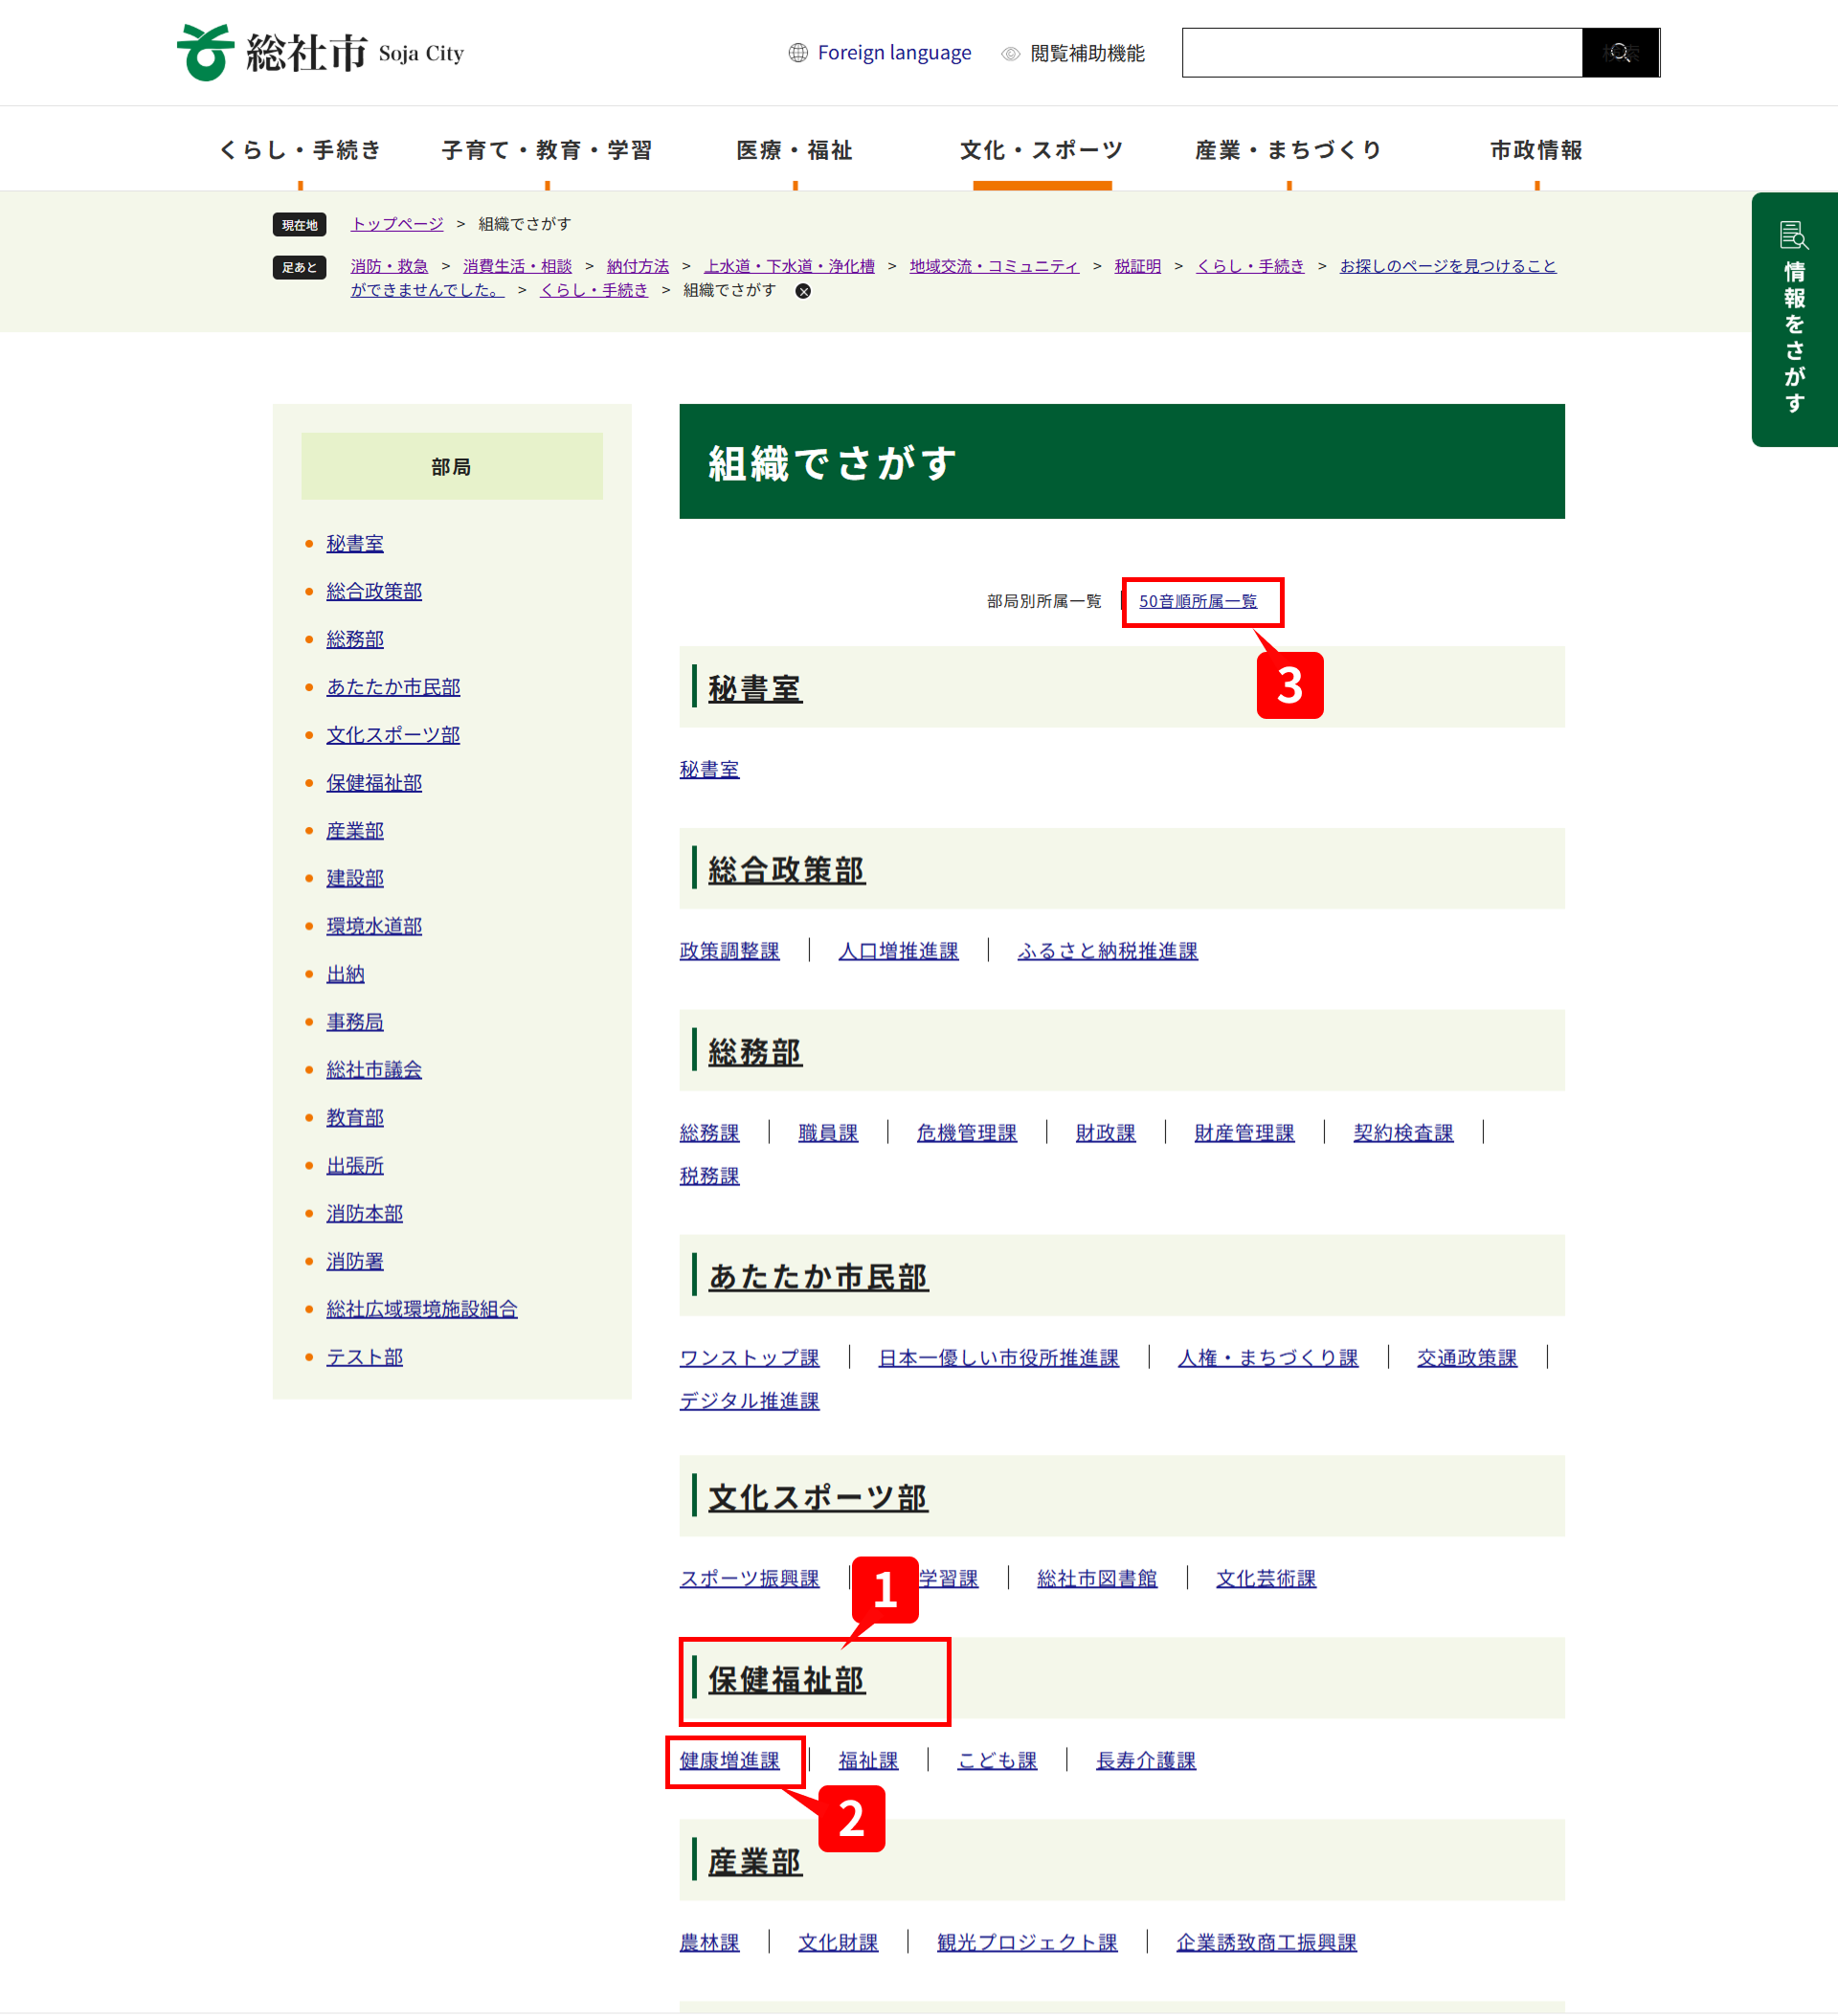The width and height of the screenshot is (1838, 2016).
Task: Click the eye icon for 閲覧補助機能
Action: point(1010,54)
